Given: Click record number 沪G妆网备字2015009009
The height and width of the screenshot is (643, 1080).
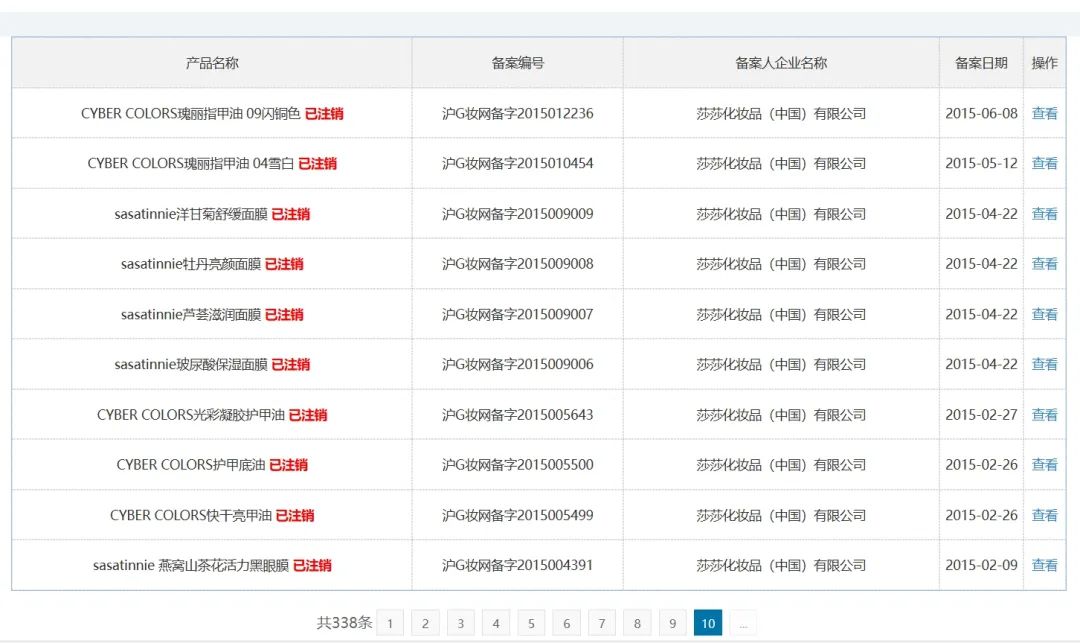Looking at the screenshot, I should [518, 213].
